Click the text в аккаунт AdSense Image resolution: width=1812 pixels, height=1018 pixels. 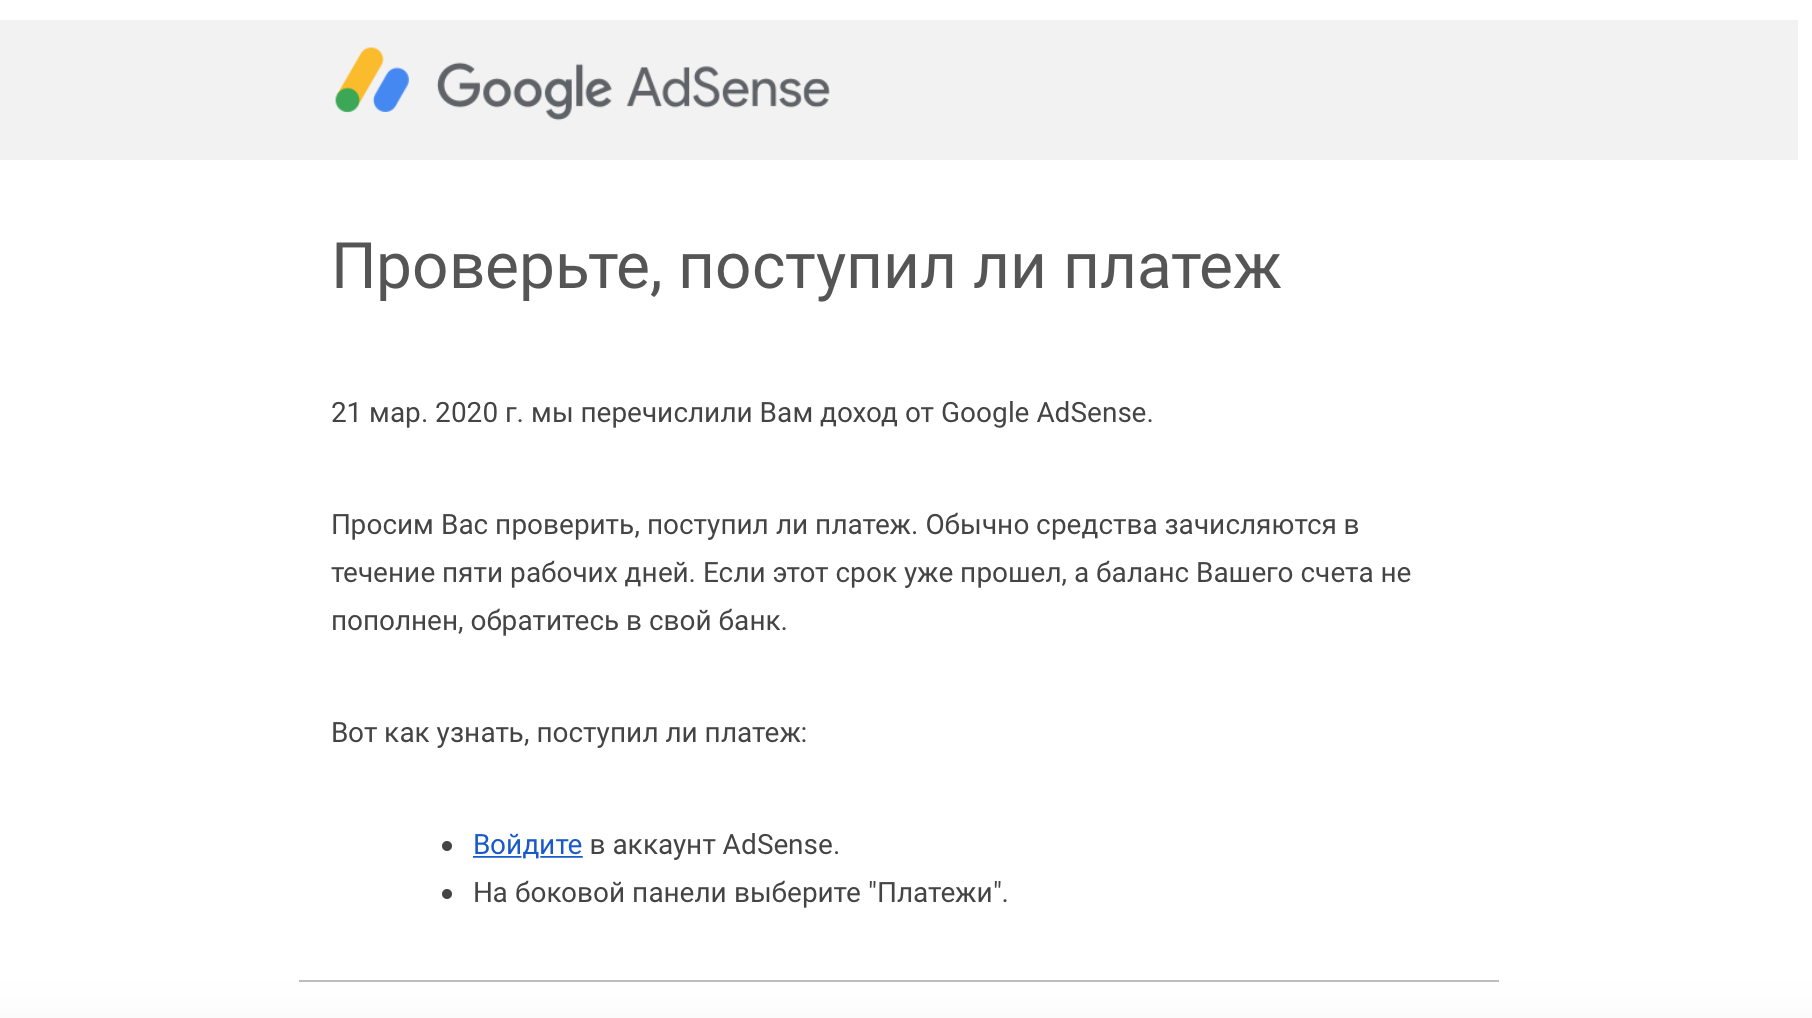click(x=714, y=845)
